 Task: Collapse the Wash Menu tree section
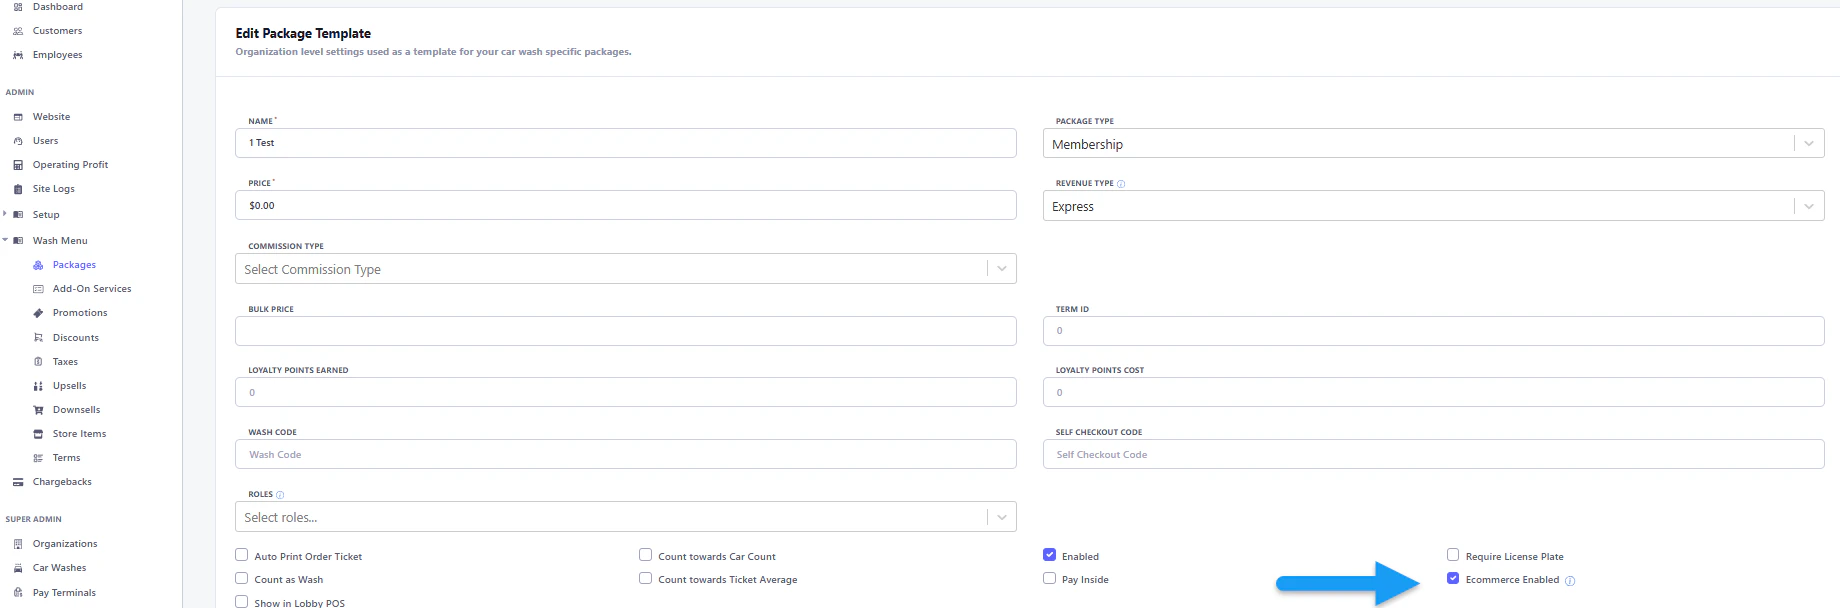(x=5, y=240)
